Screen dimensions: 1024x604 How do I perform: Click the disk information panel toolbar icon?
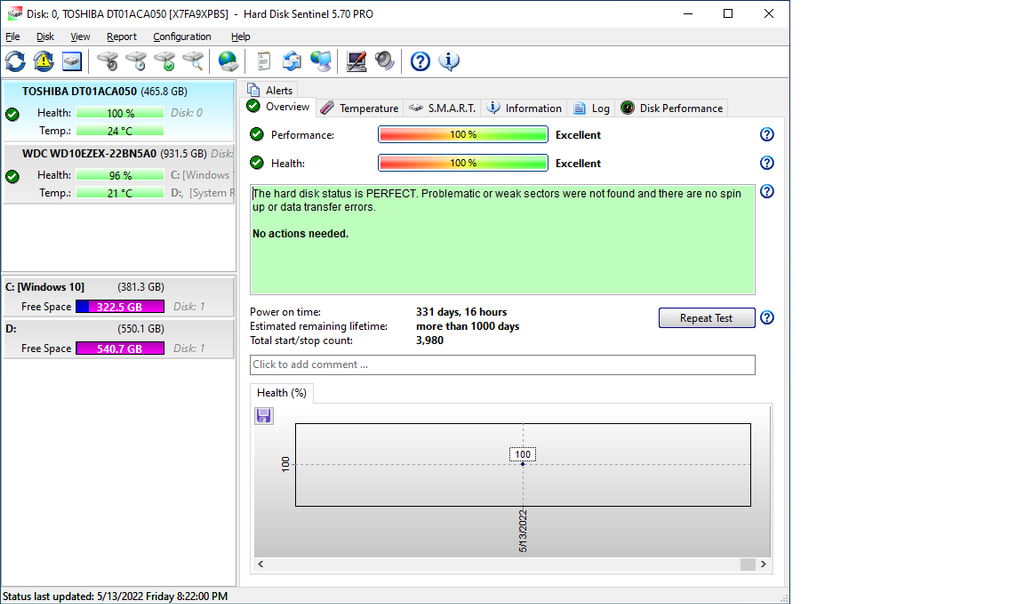click(x=72, y=61)
